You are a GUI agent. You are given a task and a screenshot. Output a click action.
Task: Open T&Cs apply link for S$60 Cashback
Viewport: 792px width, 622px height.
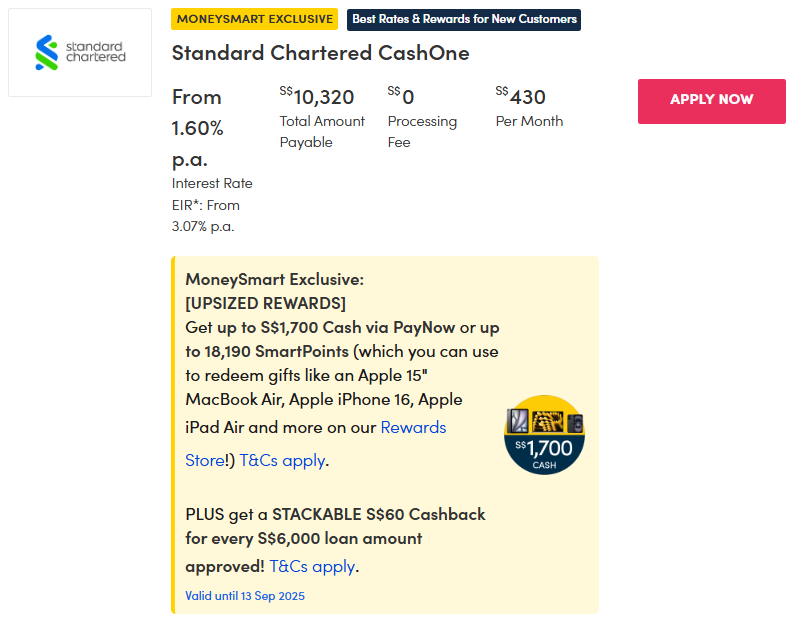click(x=312, y=566)
